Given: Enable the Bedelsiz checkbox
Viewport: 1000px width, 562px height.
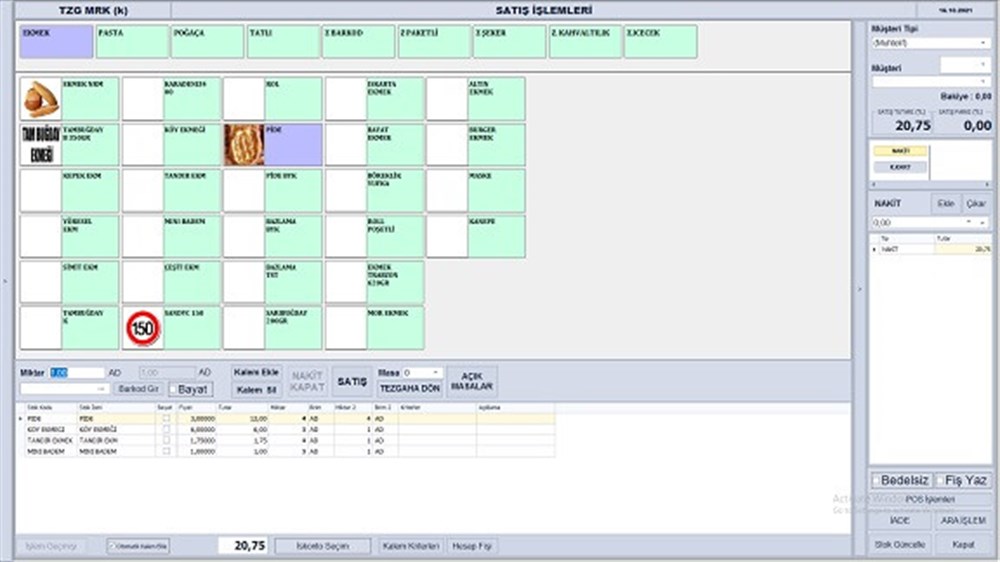Looking at the screenshot, I should (x=878, y=481).
